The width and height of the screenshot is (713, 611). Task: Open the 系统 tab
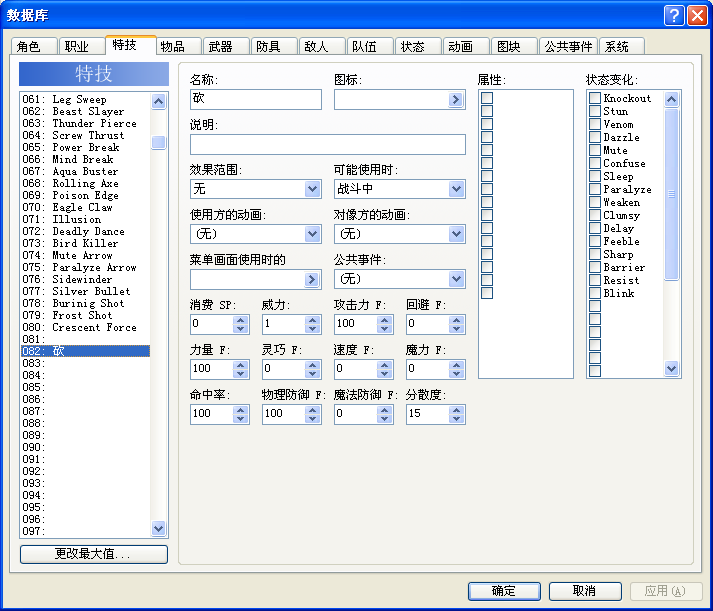[x=622, y=47]
